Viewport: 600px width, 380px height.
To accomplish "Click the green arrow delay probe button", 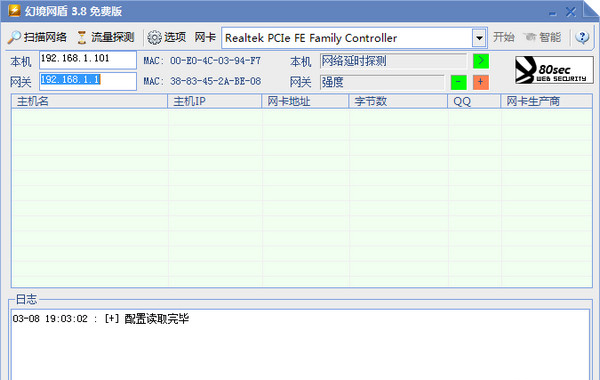I will (x=481, y=61).
